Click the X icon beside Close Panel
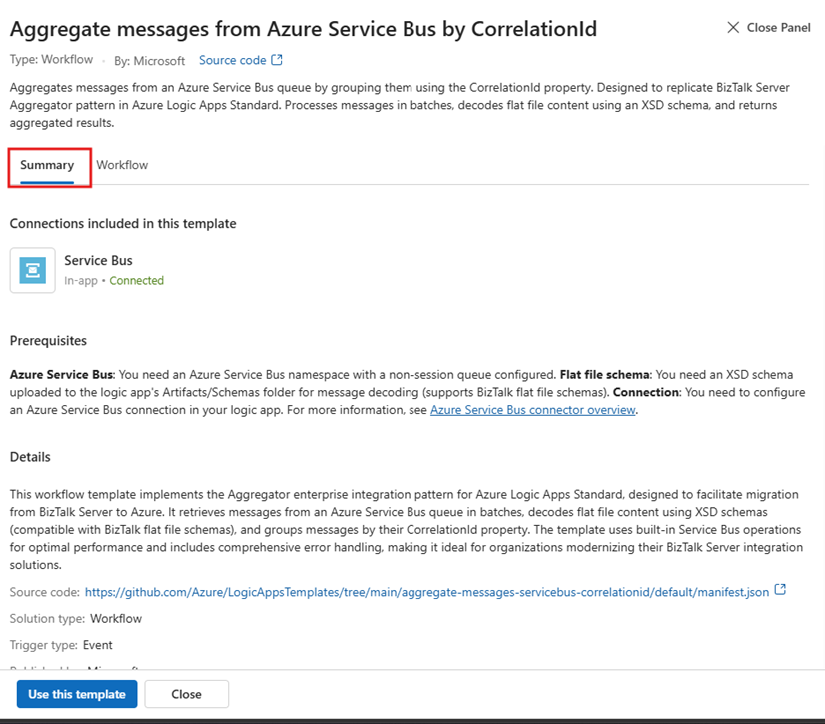Viewport: 825px width, 724px height. coord(733,28)
